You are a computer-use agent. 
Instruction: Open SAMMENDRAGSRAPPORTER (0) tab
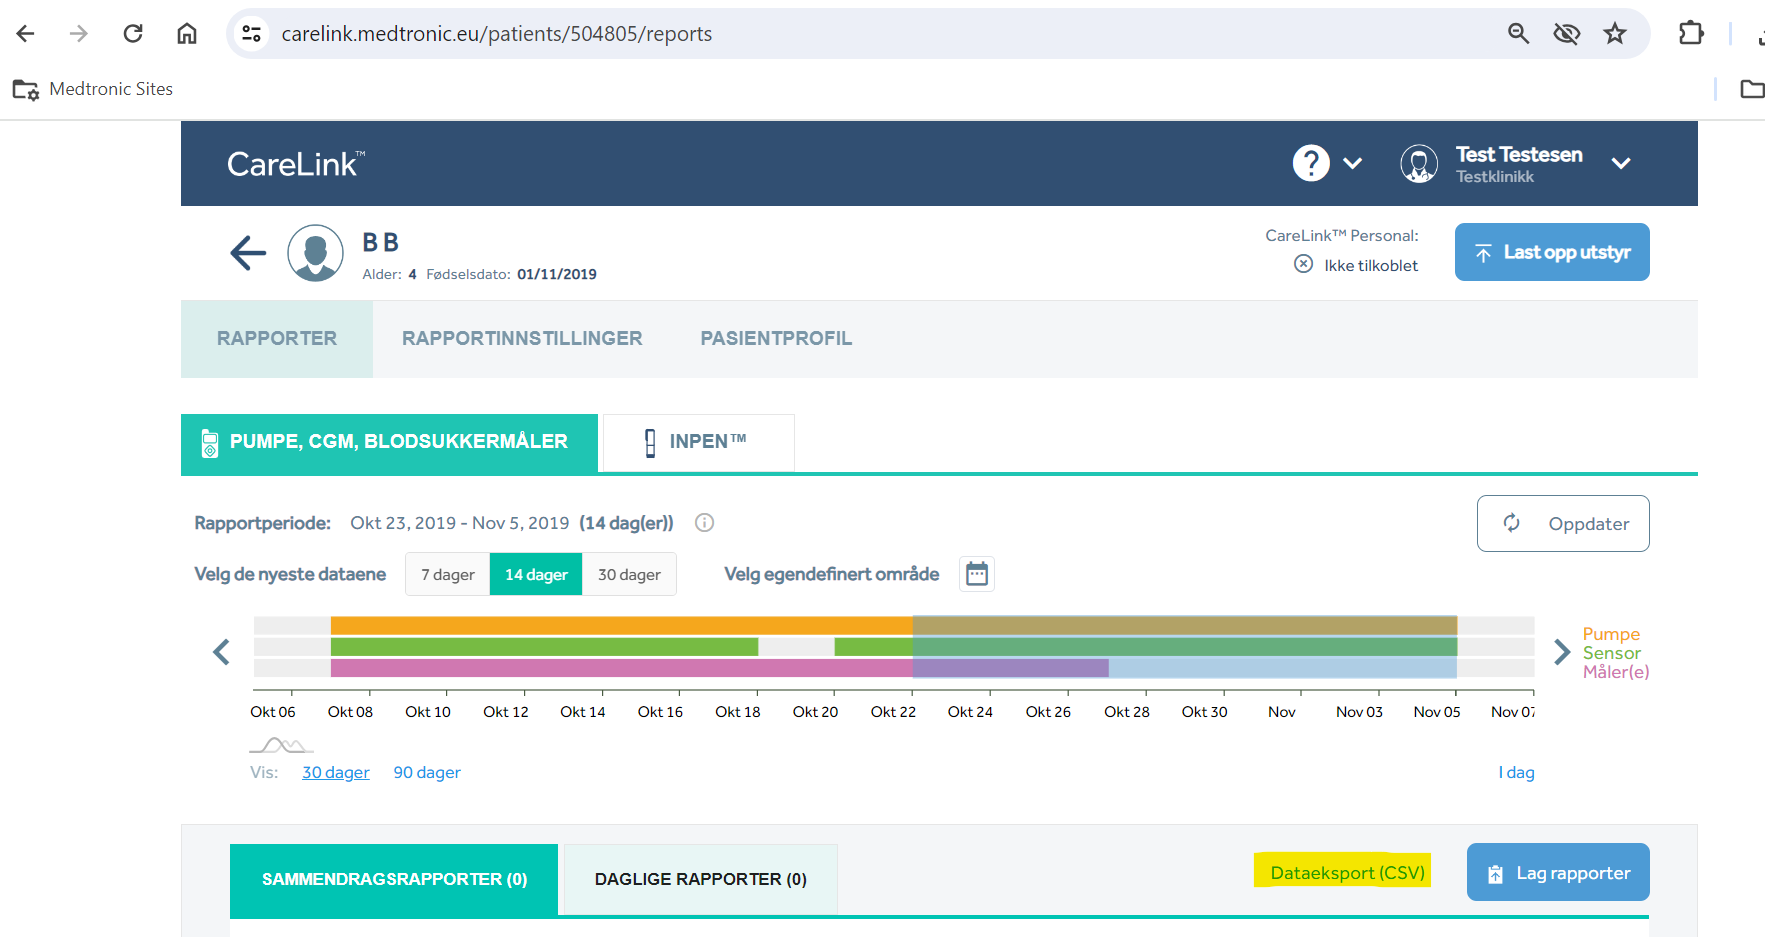tap(394, 880)
